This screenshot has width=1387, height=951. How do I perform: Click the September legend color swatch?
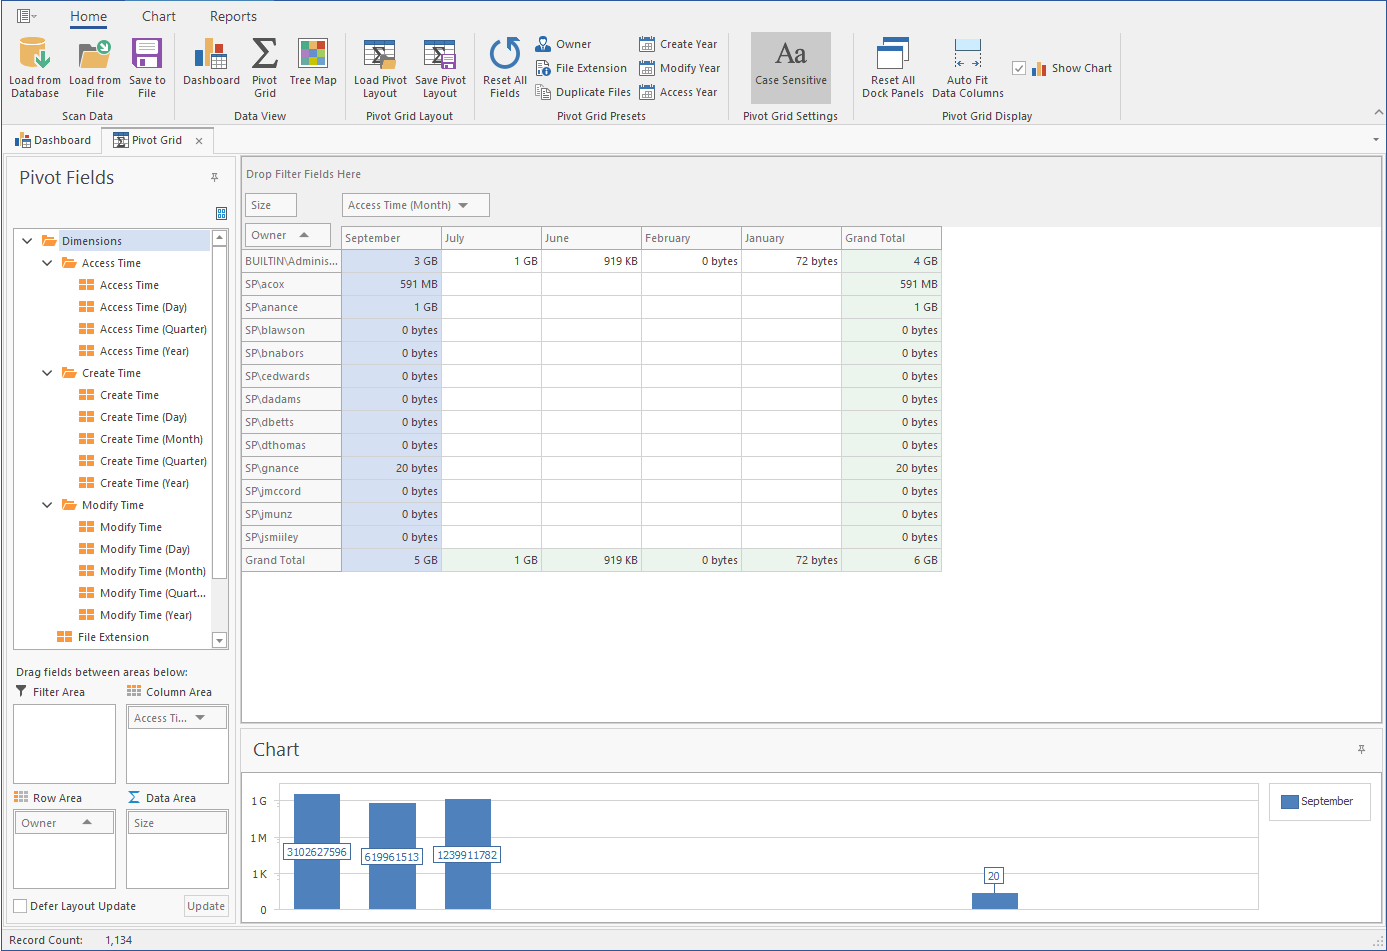tap(1289, 801)
